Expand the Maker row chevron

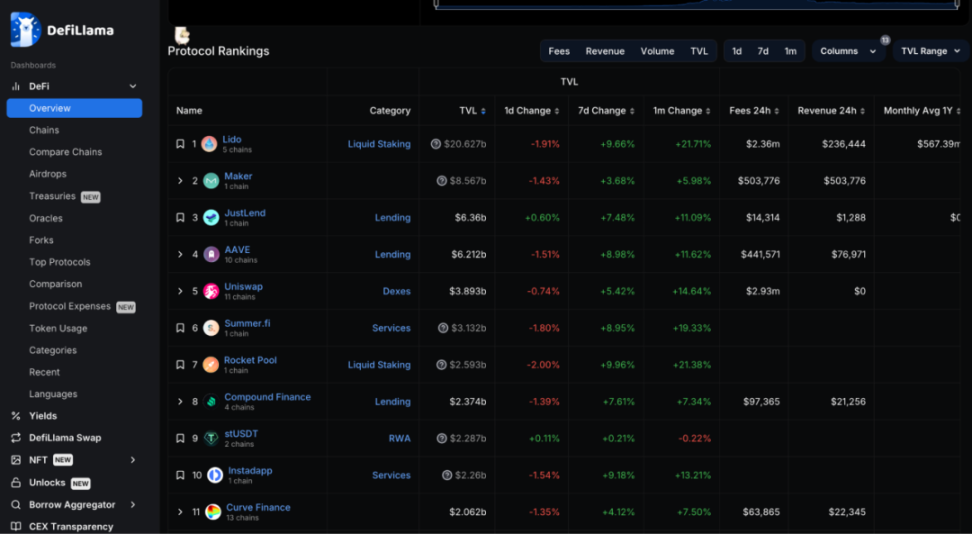point(180,181)
